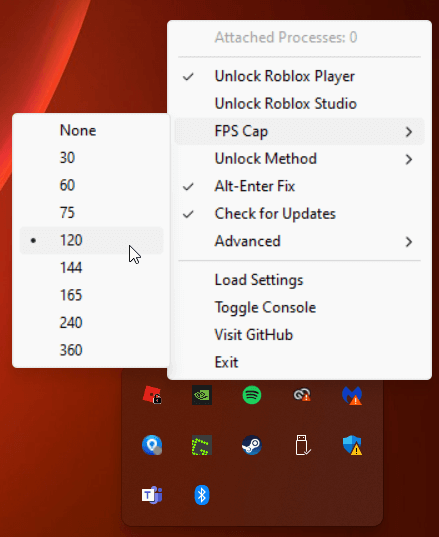Click the Bluetooth tray icon
The height and width of the screenshot is (537, 439).
[202, 495]
